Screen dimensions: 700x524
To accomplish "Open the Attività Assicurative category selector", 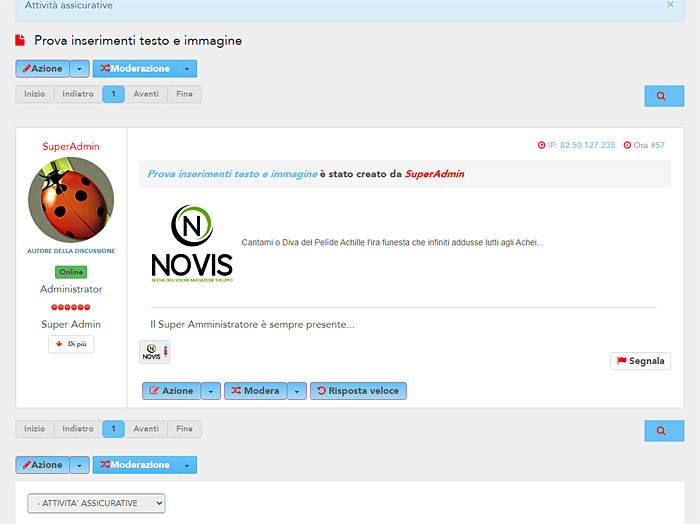I will [x=96, y=502].
